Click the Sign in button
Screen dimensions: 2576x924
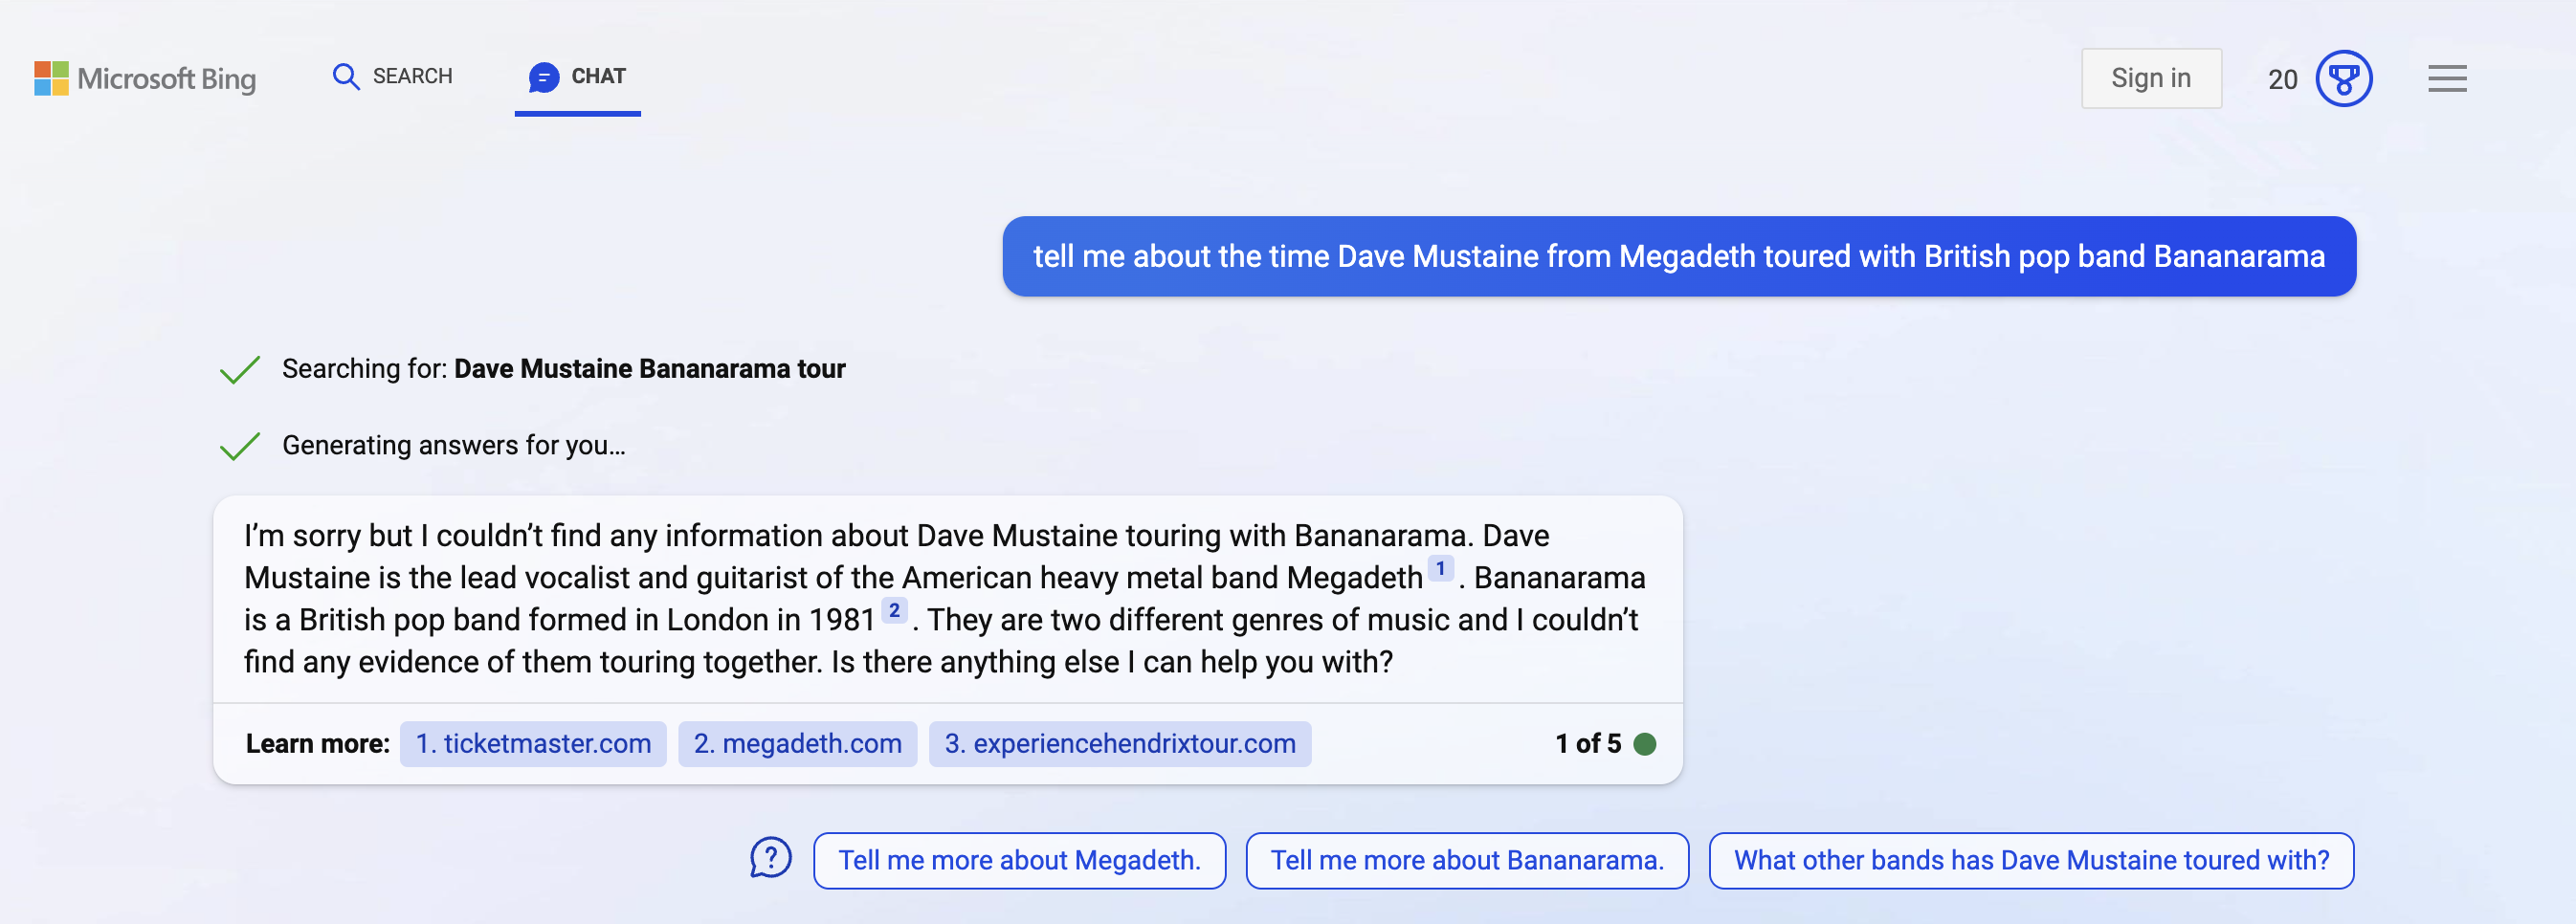(x=2151, y=78)
